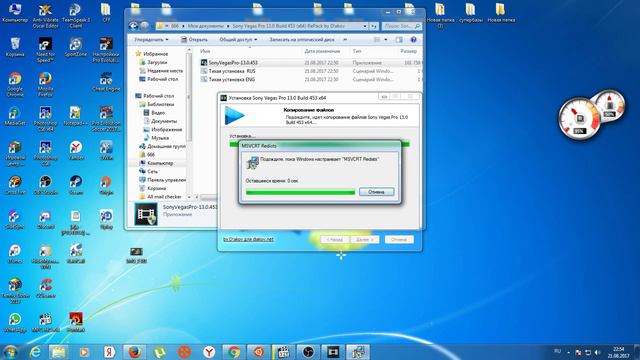Select Панель управления in navigation pane
The width and height of the screenshot is (640, 360).
pos(162,180)
